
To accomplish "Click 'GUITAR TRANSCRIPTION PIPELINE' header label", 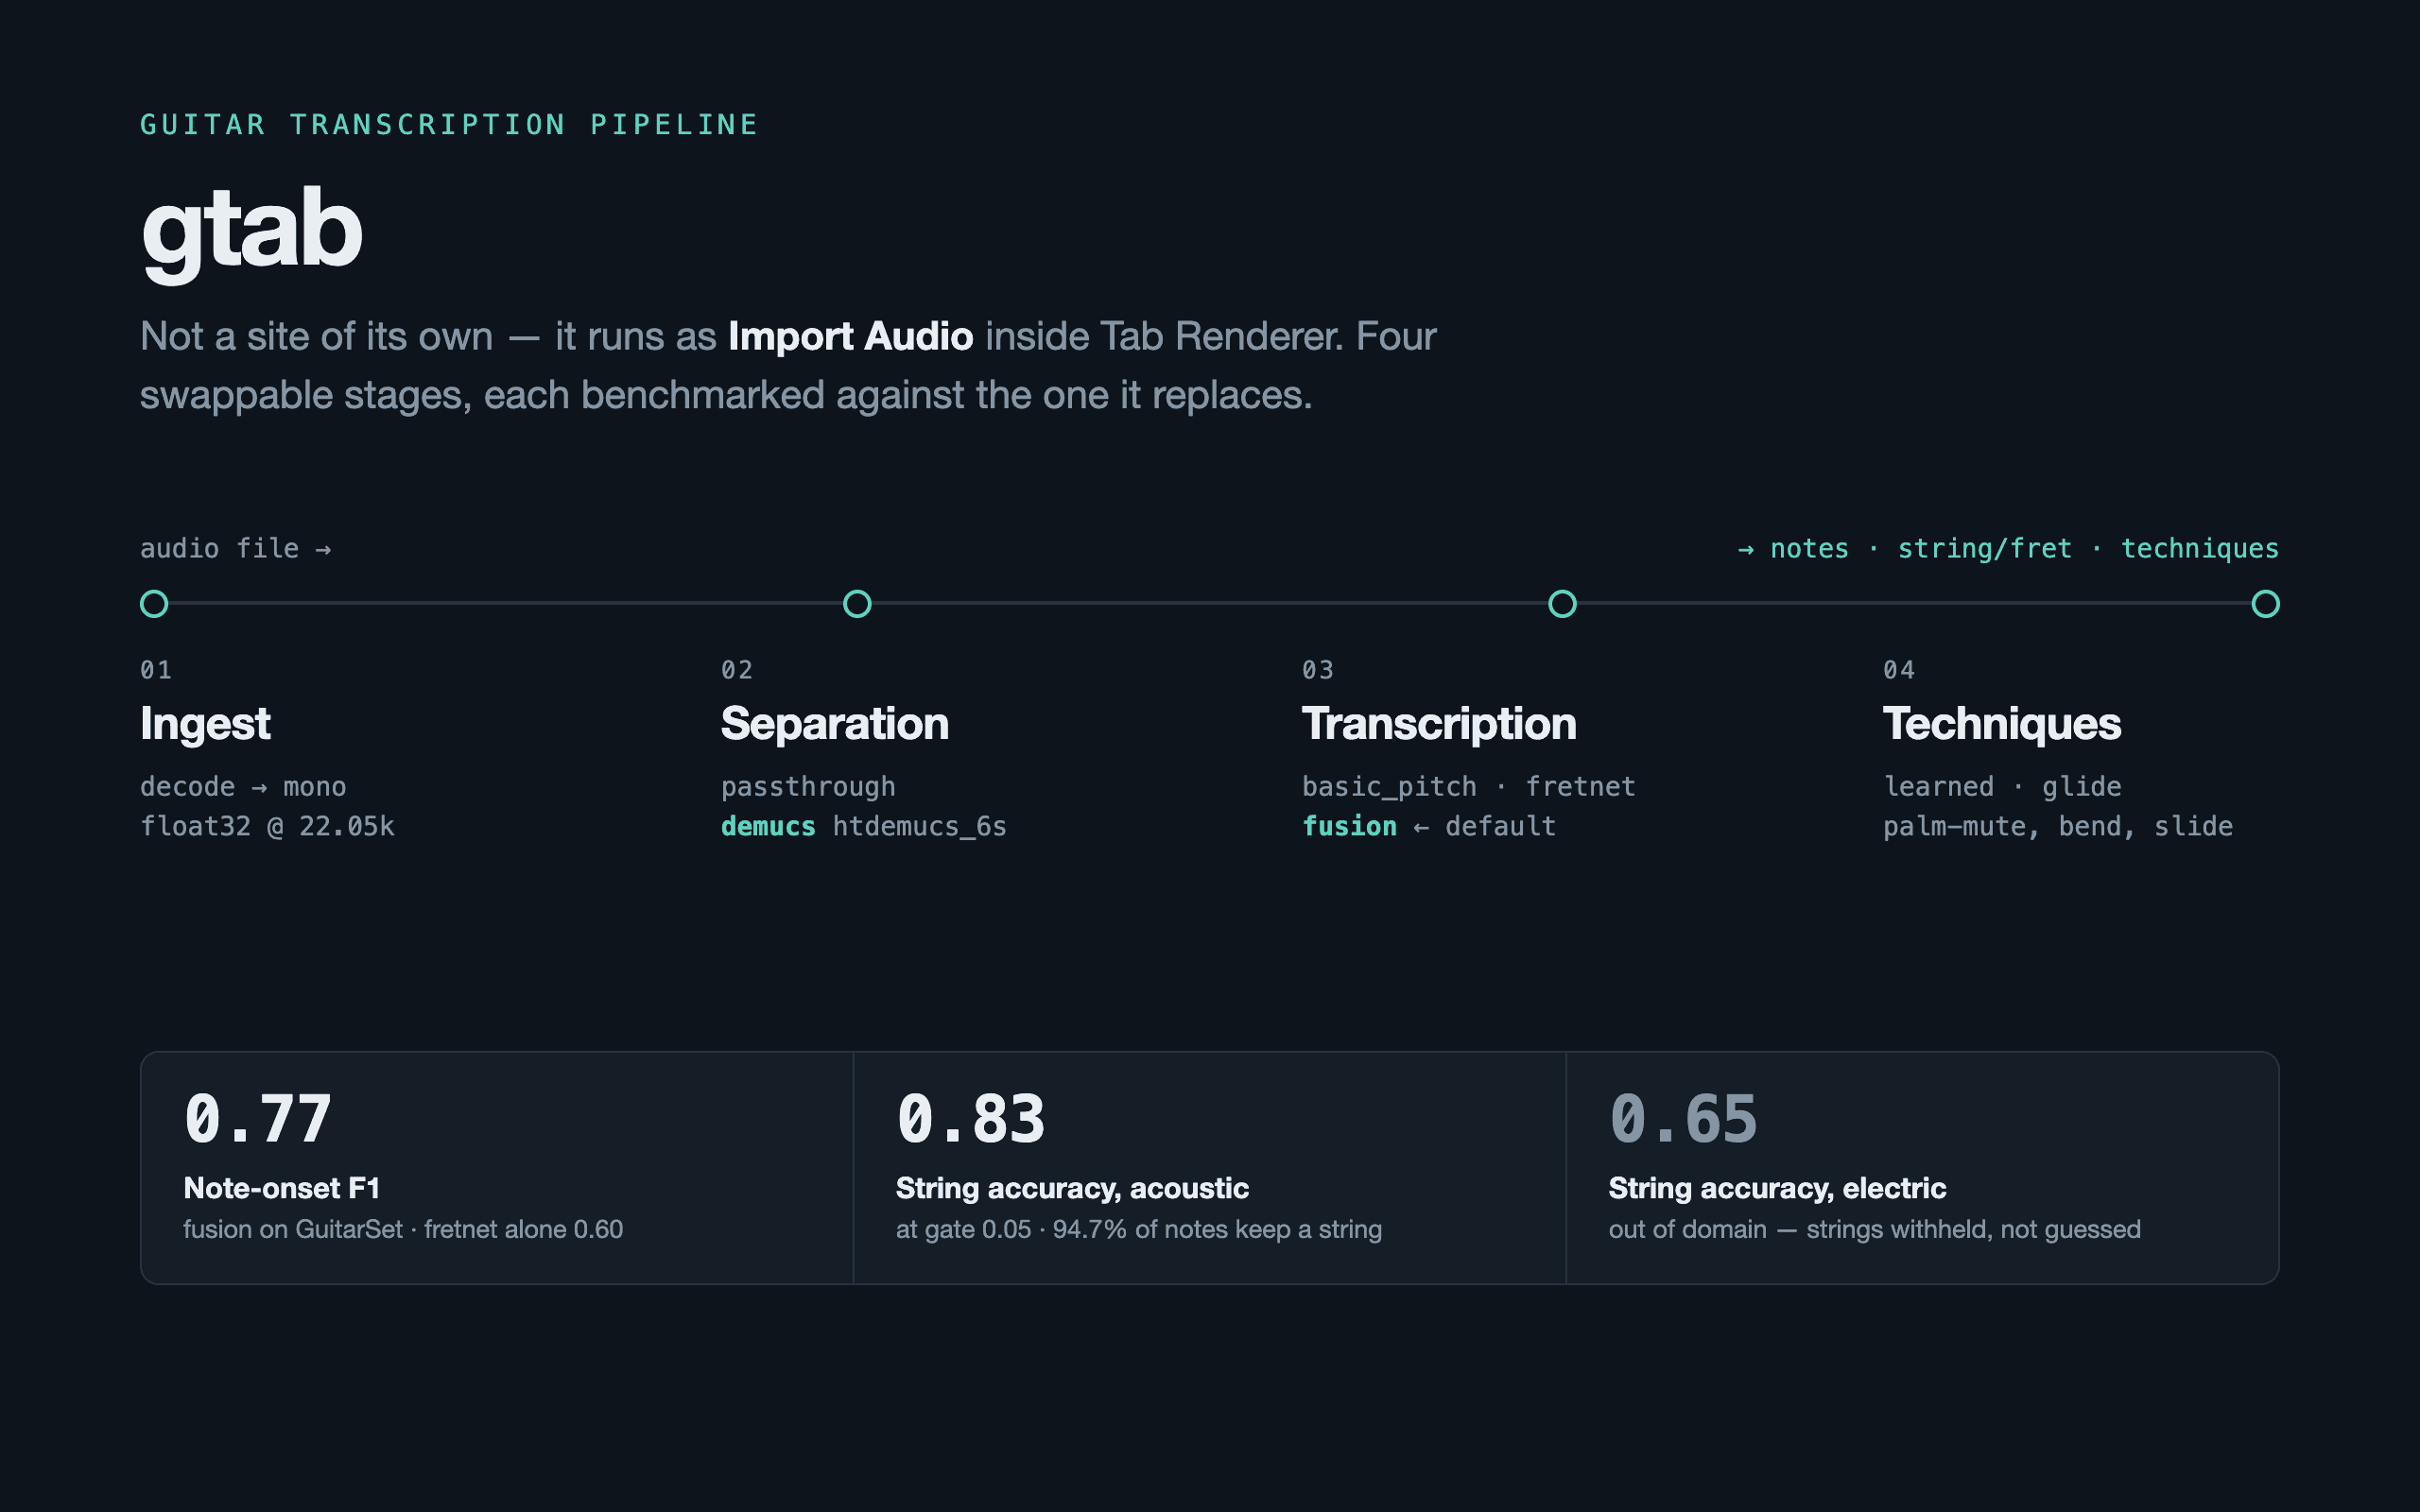I will pyautogui.click(x=449, y=125).
